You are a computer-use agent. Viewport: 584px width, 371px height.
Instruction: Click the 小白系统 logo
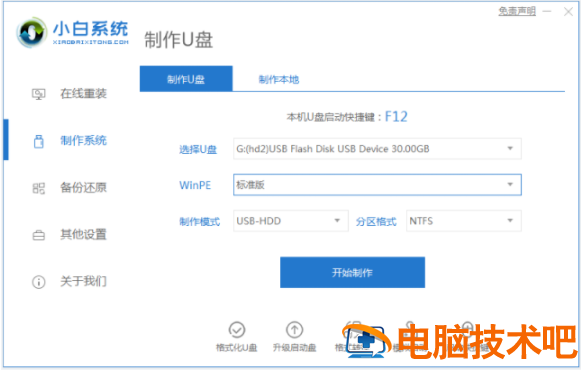click(x=73, y=33)
